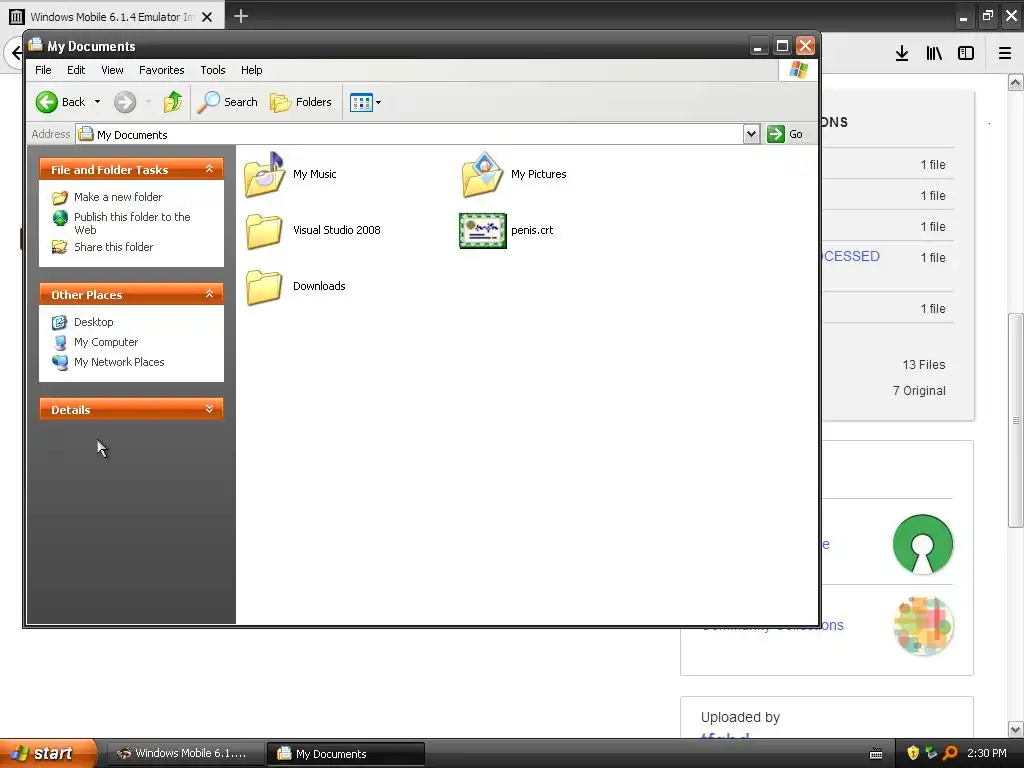
Task: Open the Back history dropdown arrow
Action: click(97, 102)
